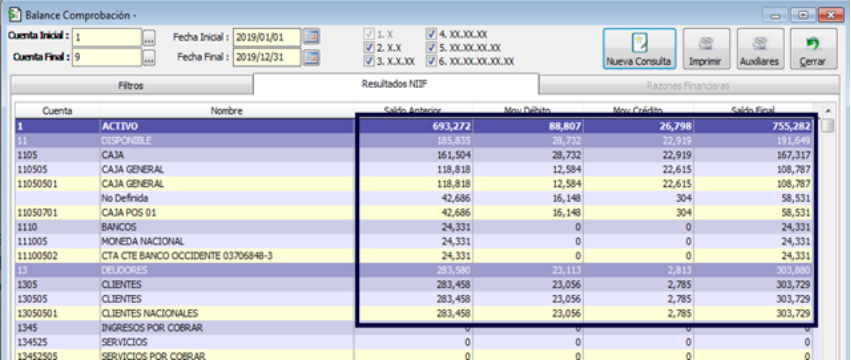Click CAJA saldo final 167,317
Image resolution: width=851 pixels, height=360 pixels.
click(793, 155)
